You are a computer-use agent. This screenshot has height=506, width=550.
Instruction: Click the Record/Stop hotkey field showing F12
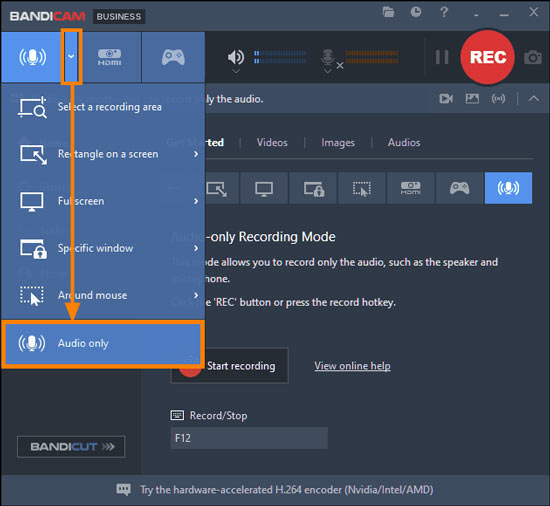tap(249, 438)
